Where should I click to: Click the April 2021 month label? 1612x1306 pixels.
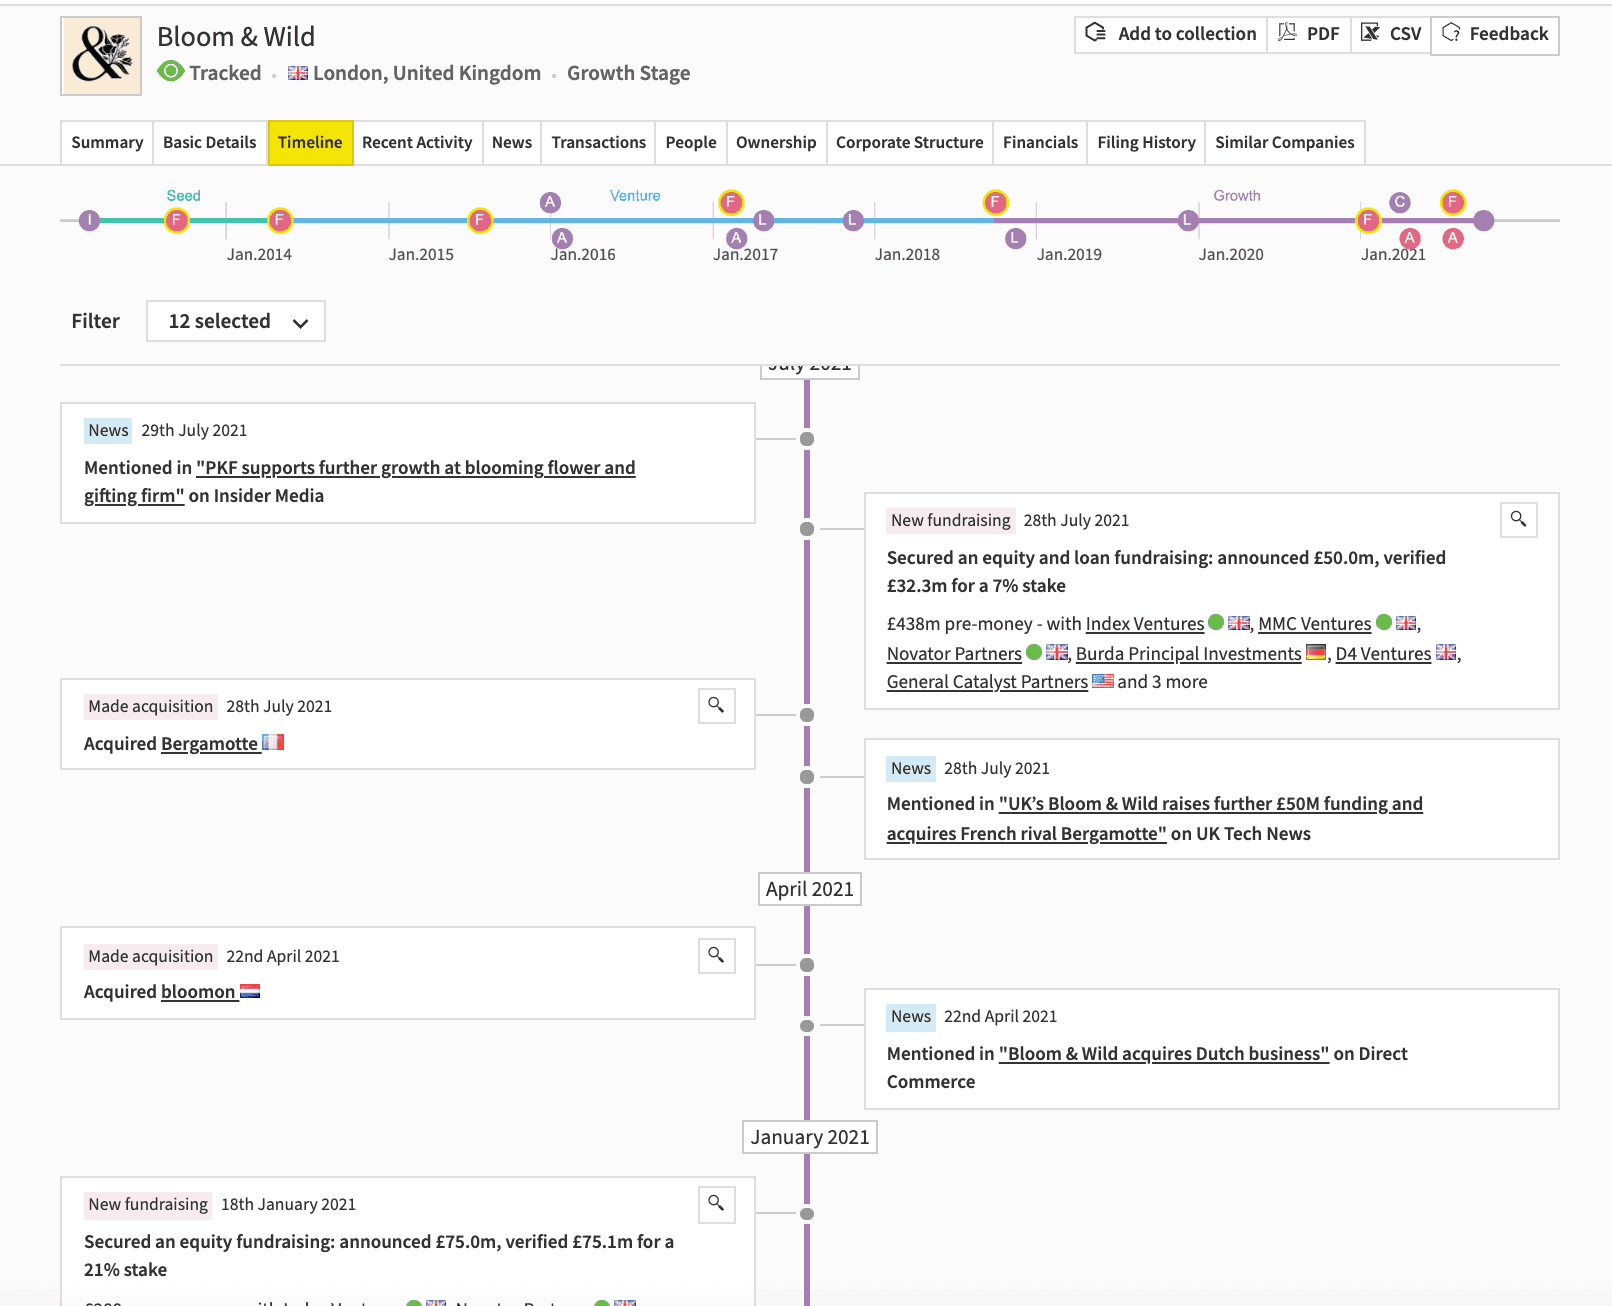tap(810, 889)
